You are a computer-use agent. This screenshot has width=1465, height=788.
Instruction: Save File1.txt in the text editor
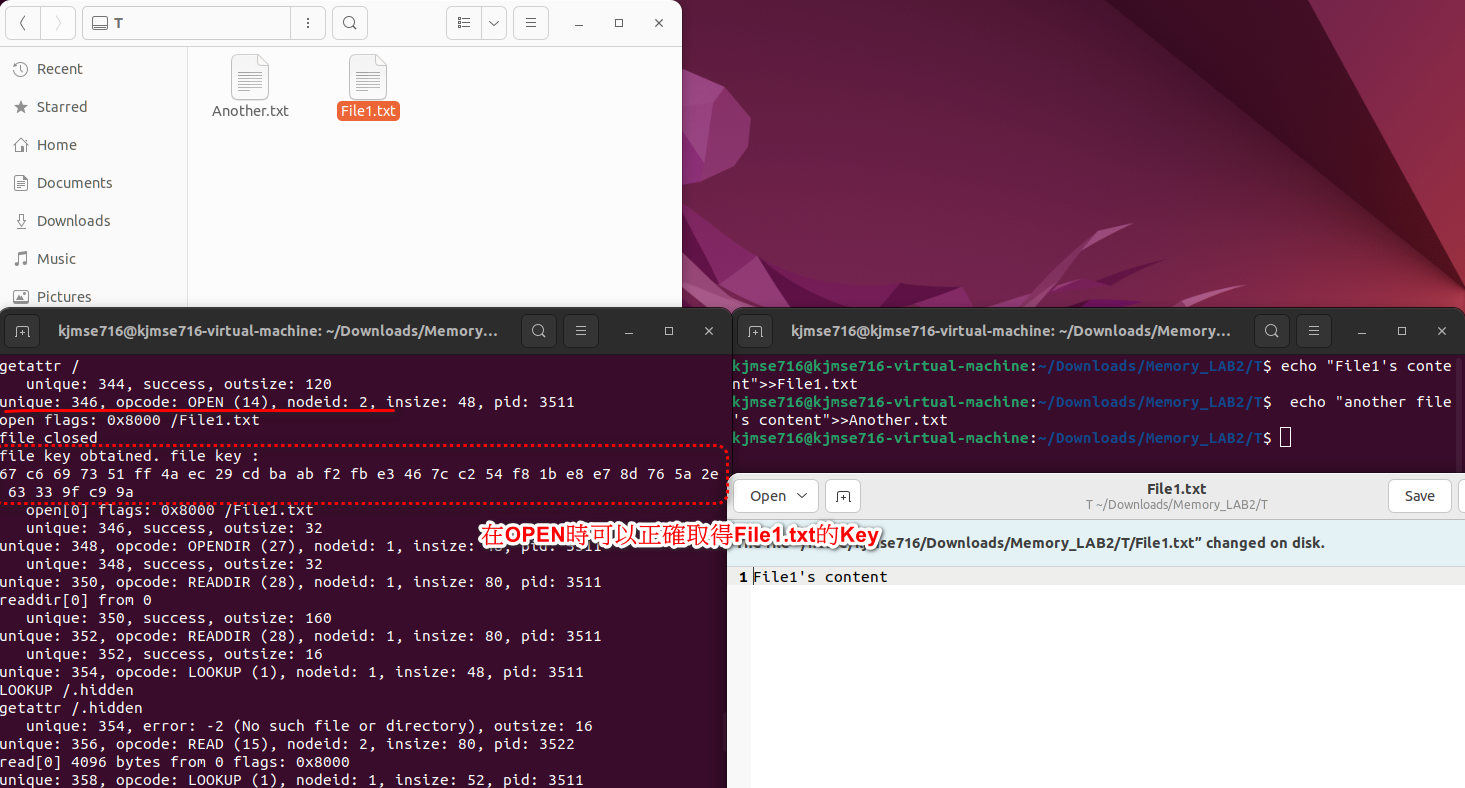1419,496
